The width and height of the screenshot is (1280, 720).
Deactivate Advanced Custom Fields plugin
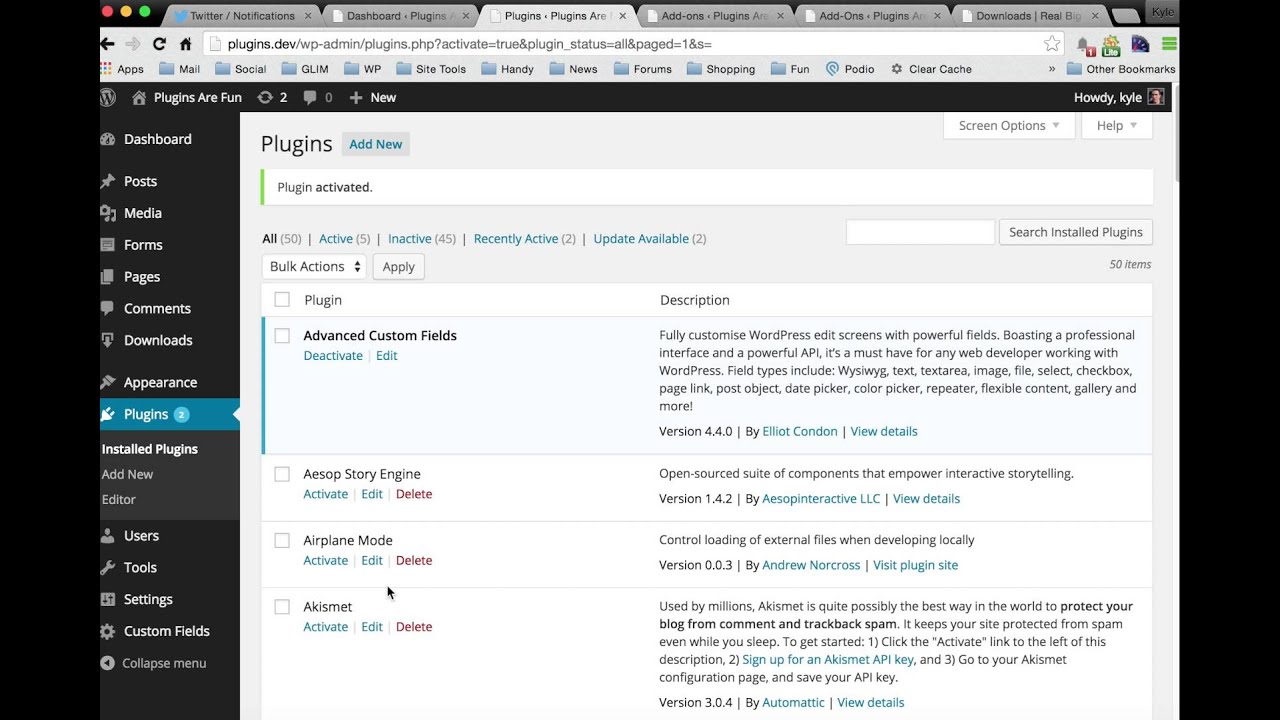click(x=333, y=356)
